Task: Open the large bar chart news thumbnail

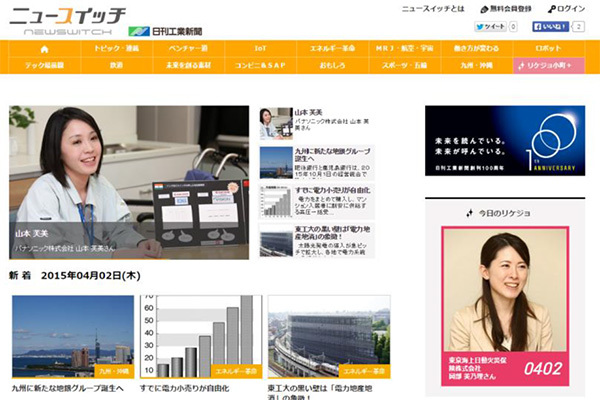Action: coord(201,336)
